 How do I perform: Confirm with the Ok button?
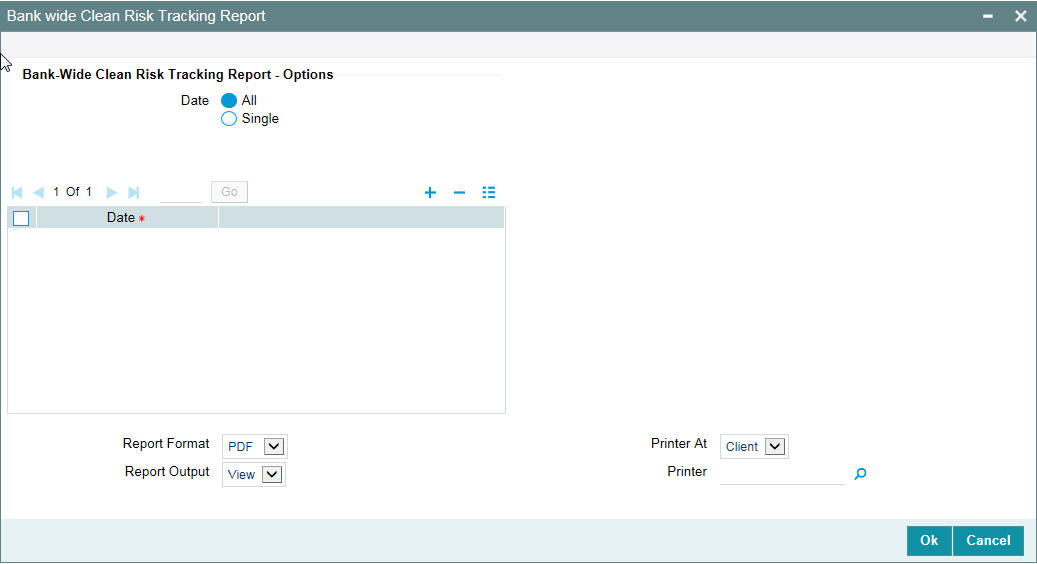point(929,540)
